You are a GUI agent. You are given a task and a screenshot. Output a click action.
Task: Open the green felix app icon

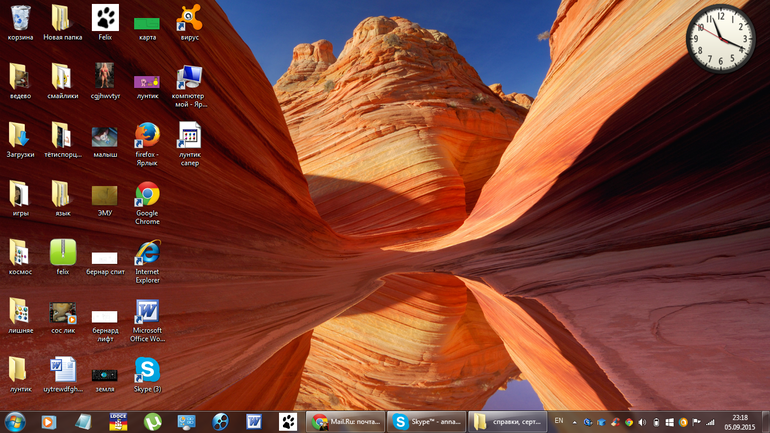pos(62,253)
